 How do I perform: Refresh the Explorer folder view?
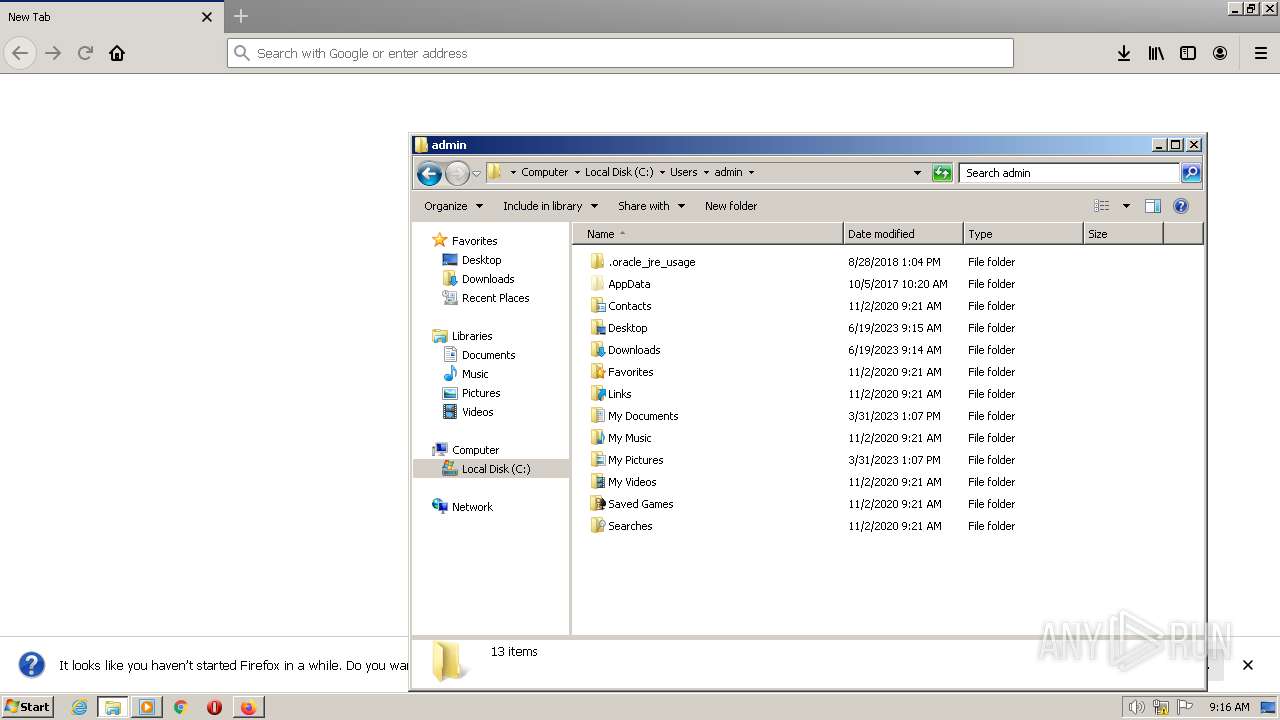click(x=942, y=173)
